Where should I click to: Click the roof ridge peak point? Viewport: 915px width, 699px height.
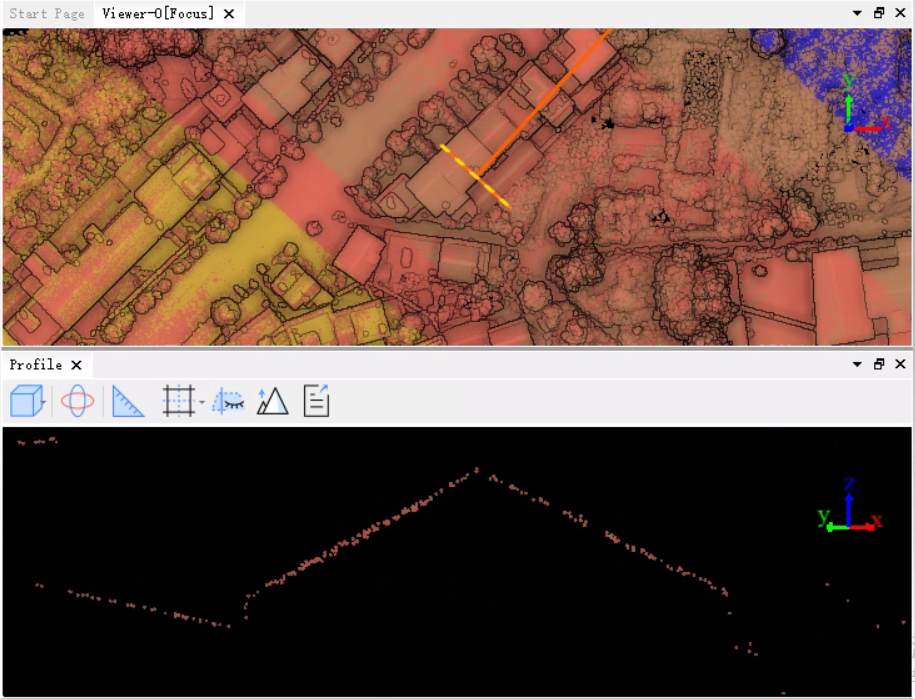(x=477, y=469)
